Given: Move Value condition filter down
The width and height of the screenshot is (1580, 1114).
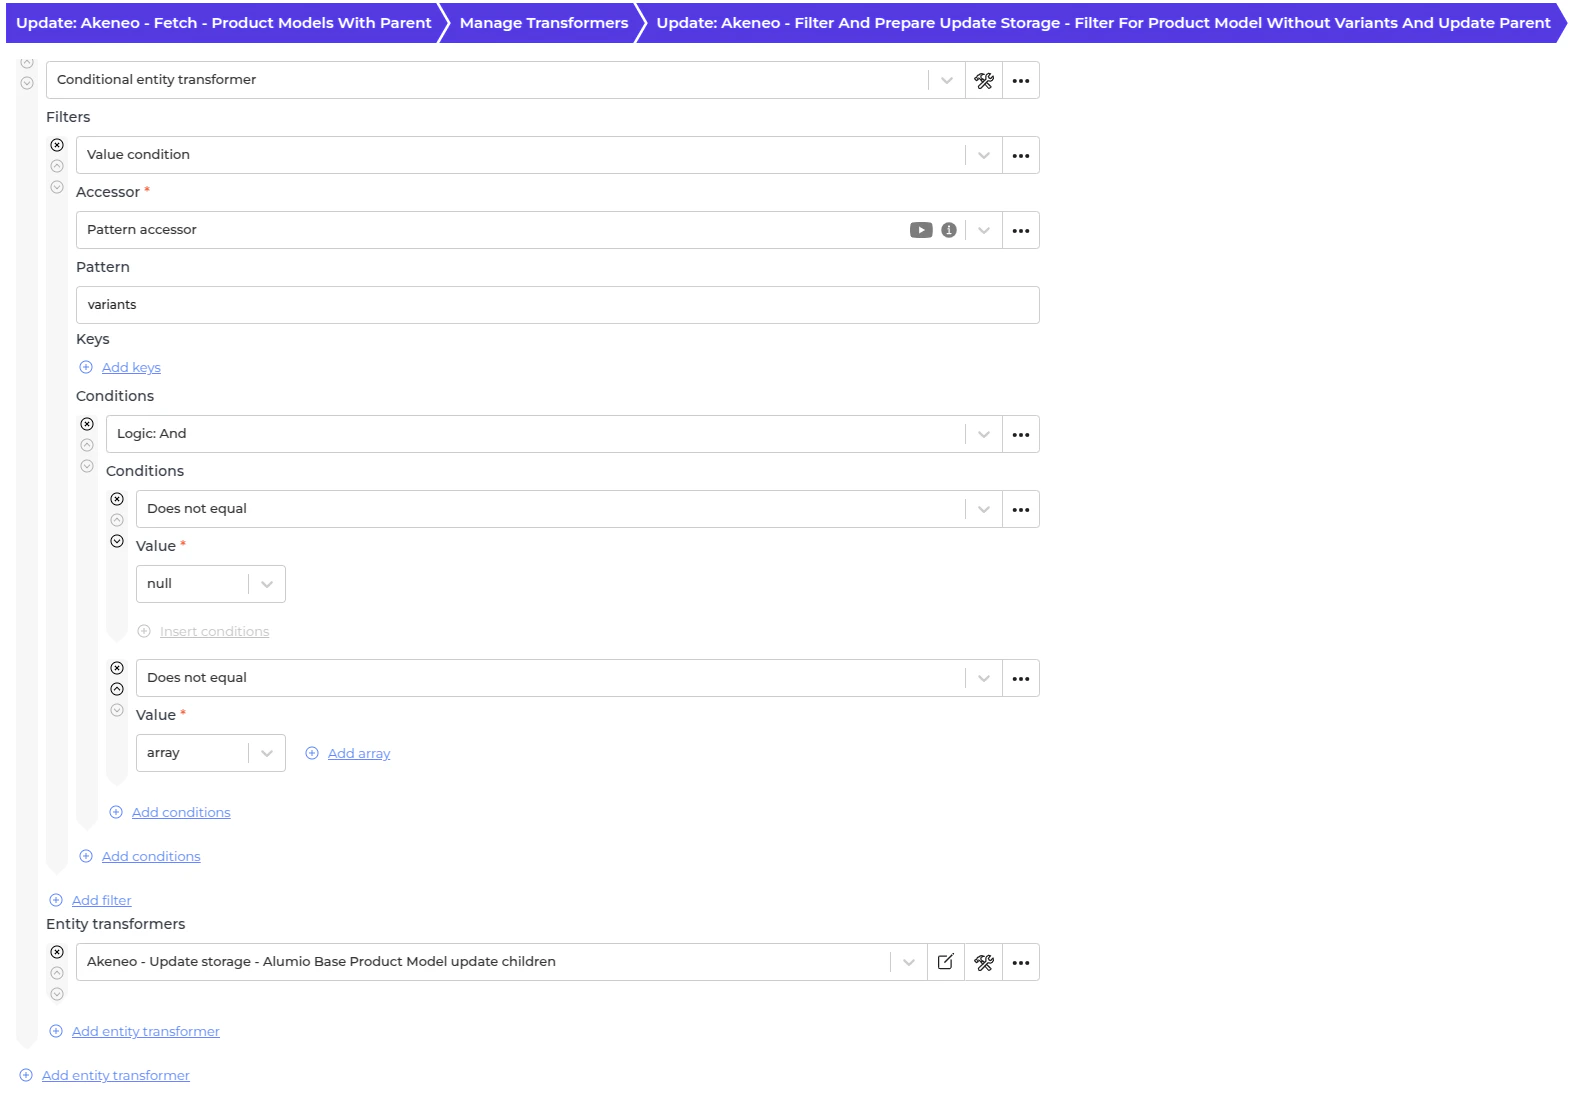Looking at the screenshot, I should pos(57,187).
